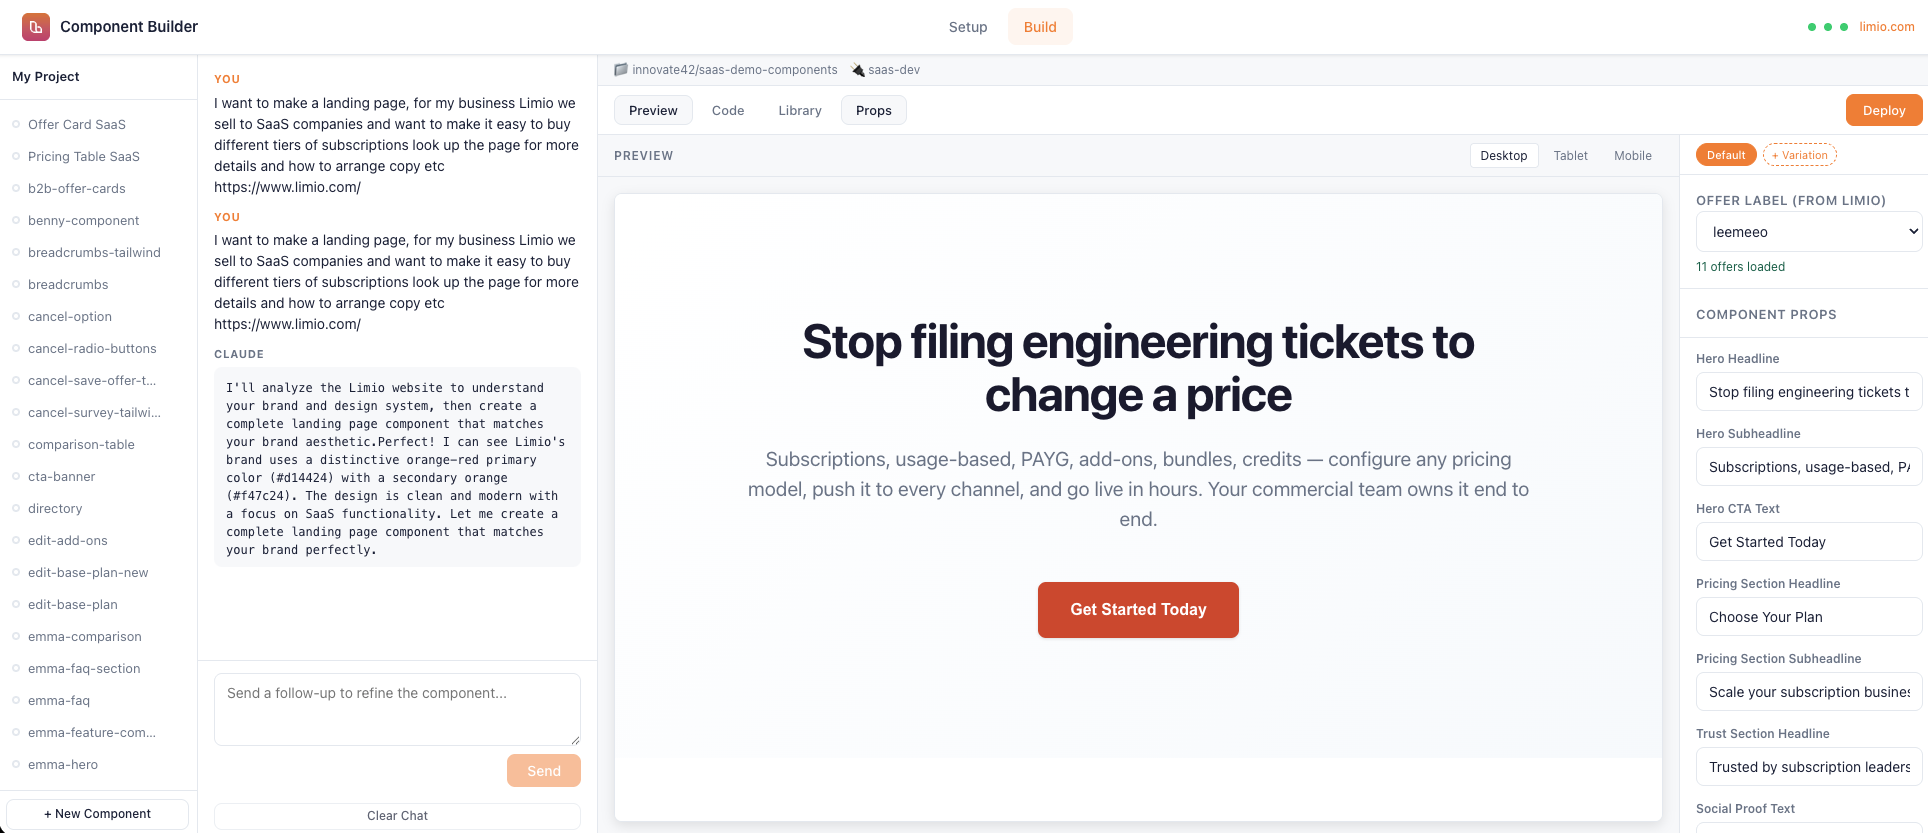This screenshot has width=1928, height=833.
Task: Switch to the Code tab
Action: pos(727,110)
